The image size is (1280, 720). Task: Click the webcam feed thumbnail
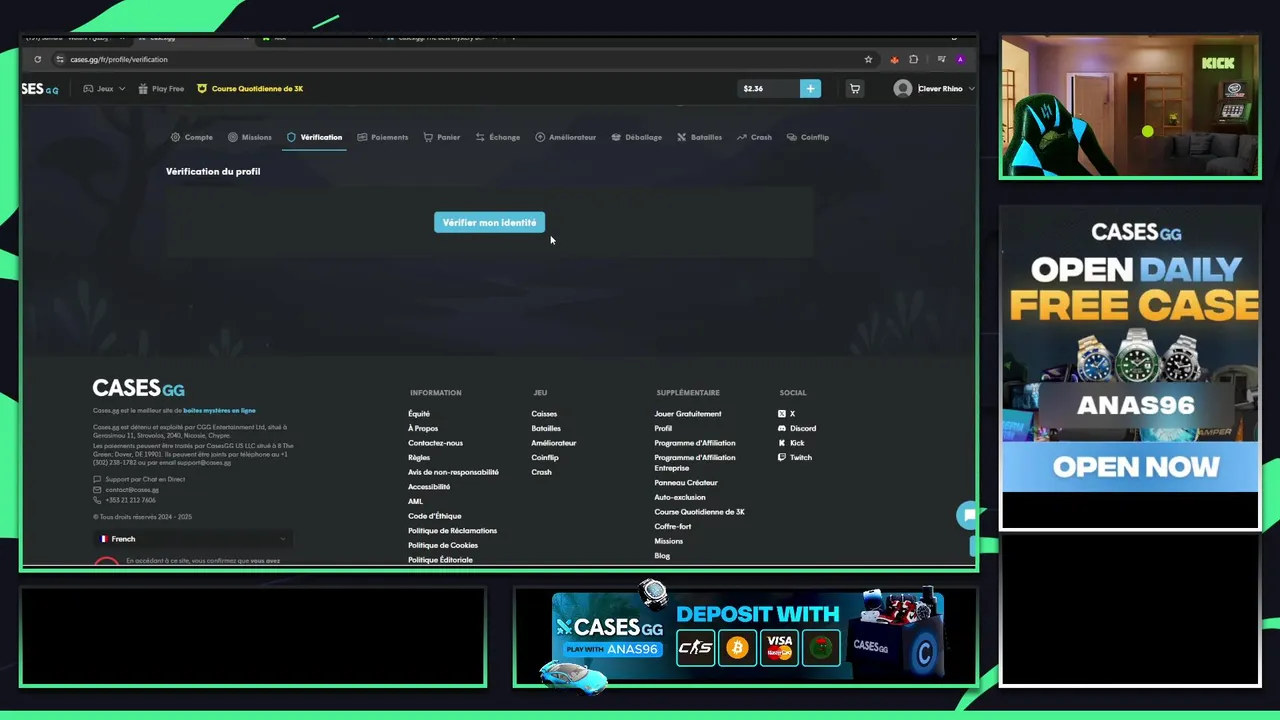[1130, 107]
